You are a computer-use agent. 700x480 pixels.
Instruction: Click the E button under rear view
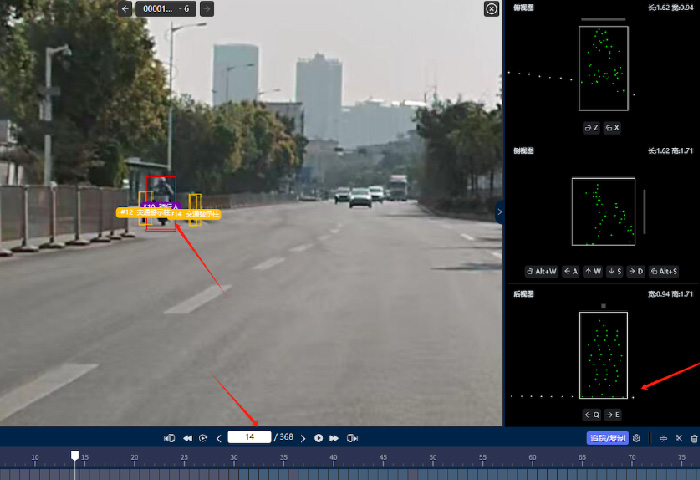[613, 414]
